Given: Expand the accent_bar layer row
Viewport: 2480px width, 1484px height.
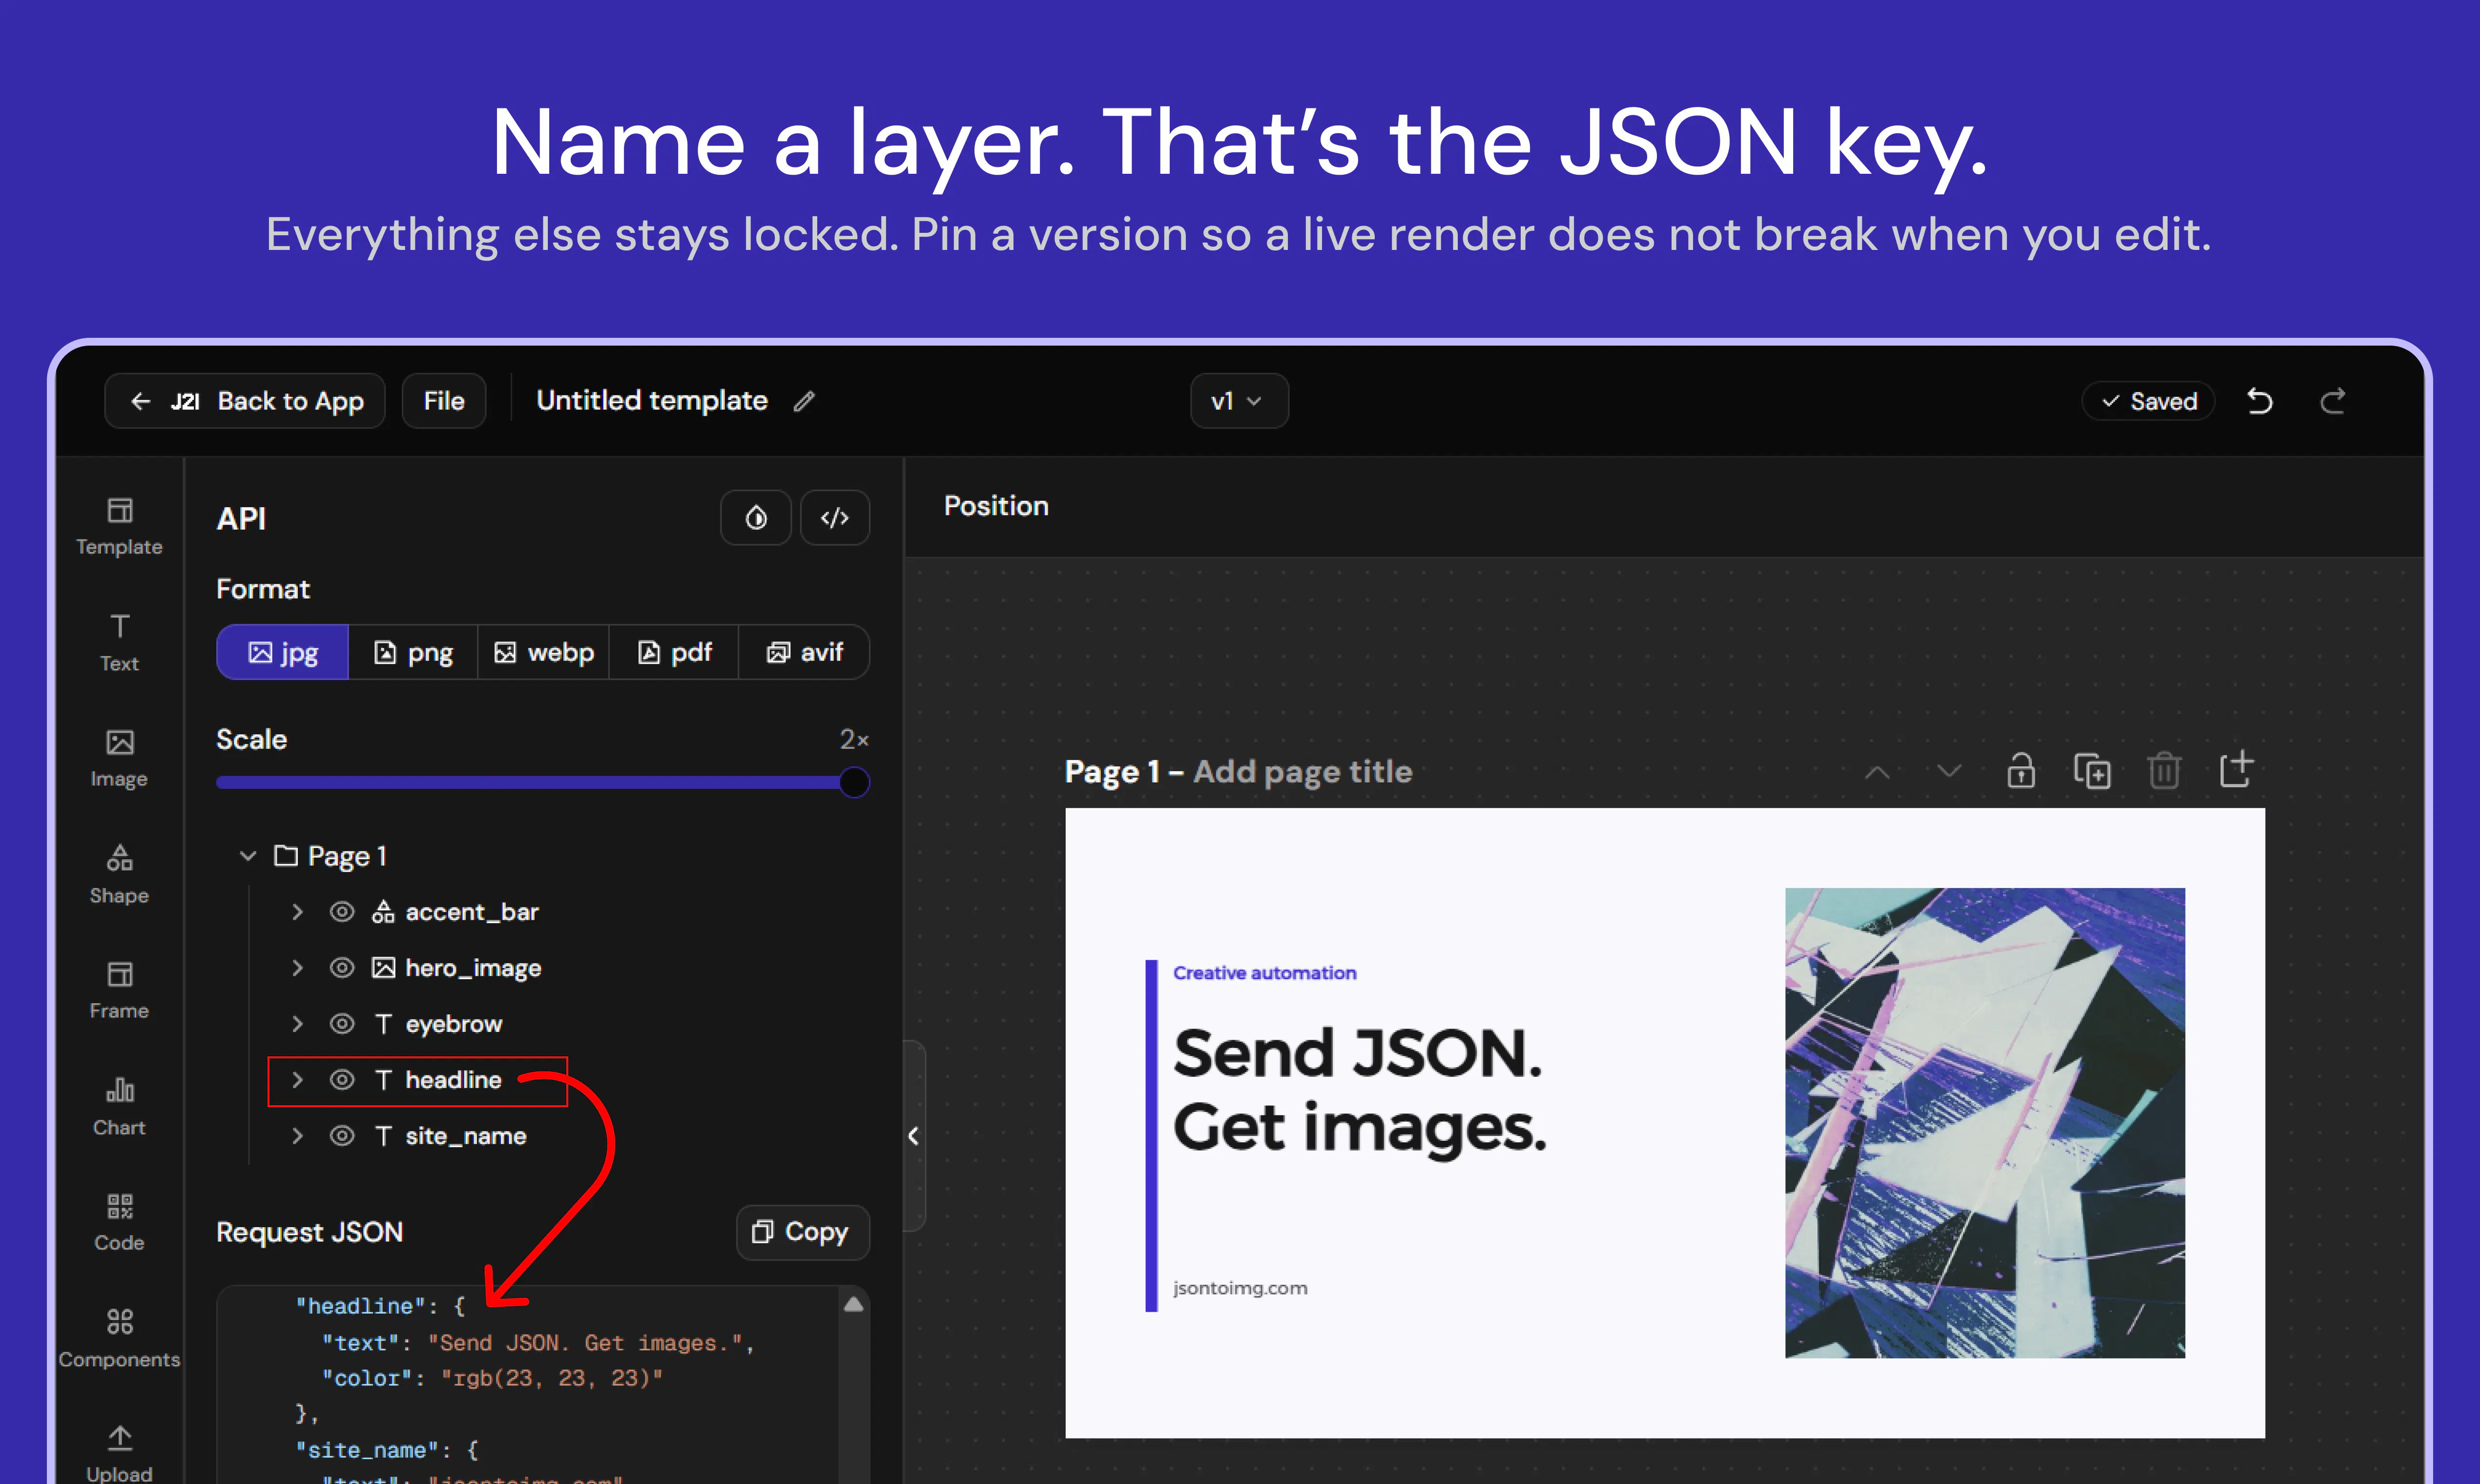Looking at the screenshot, I should tap(297, 912).
